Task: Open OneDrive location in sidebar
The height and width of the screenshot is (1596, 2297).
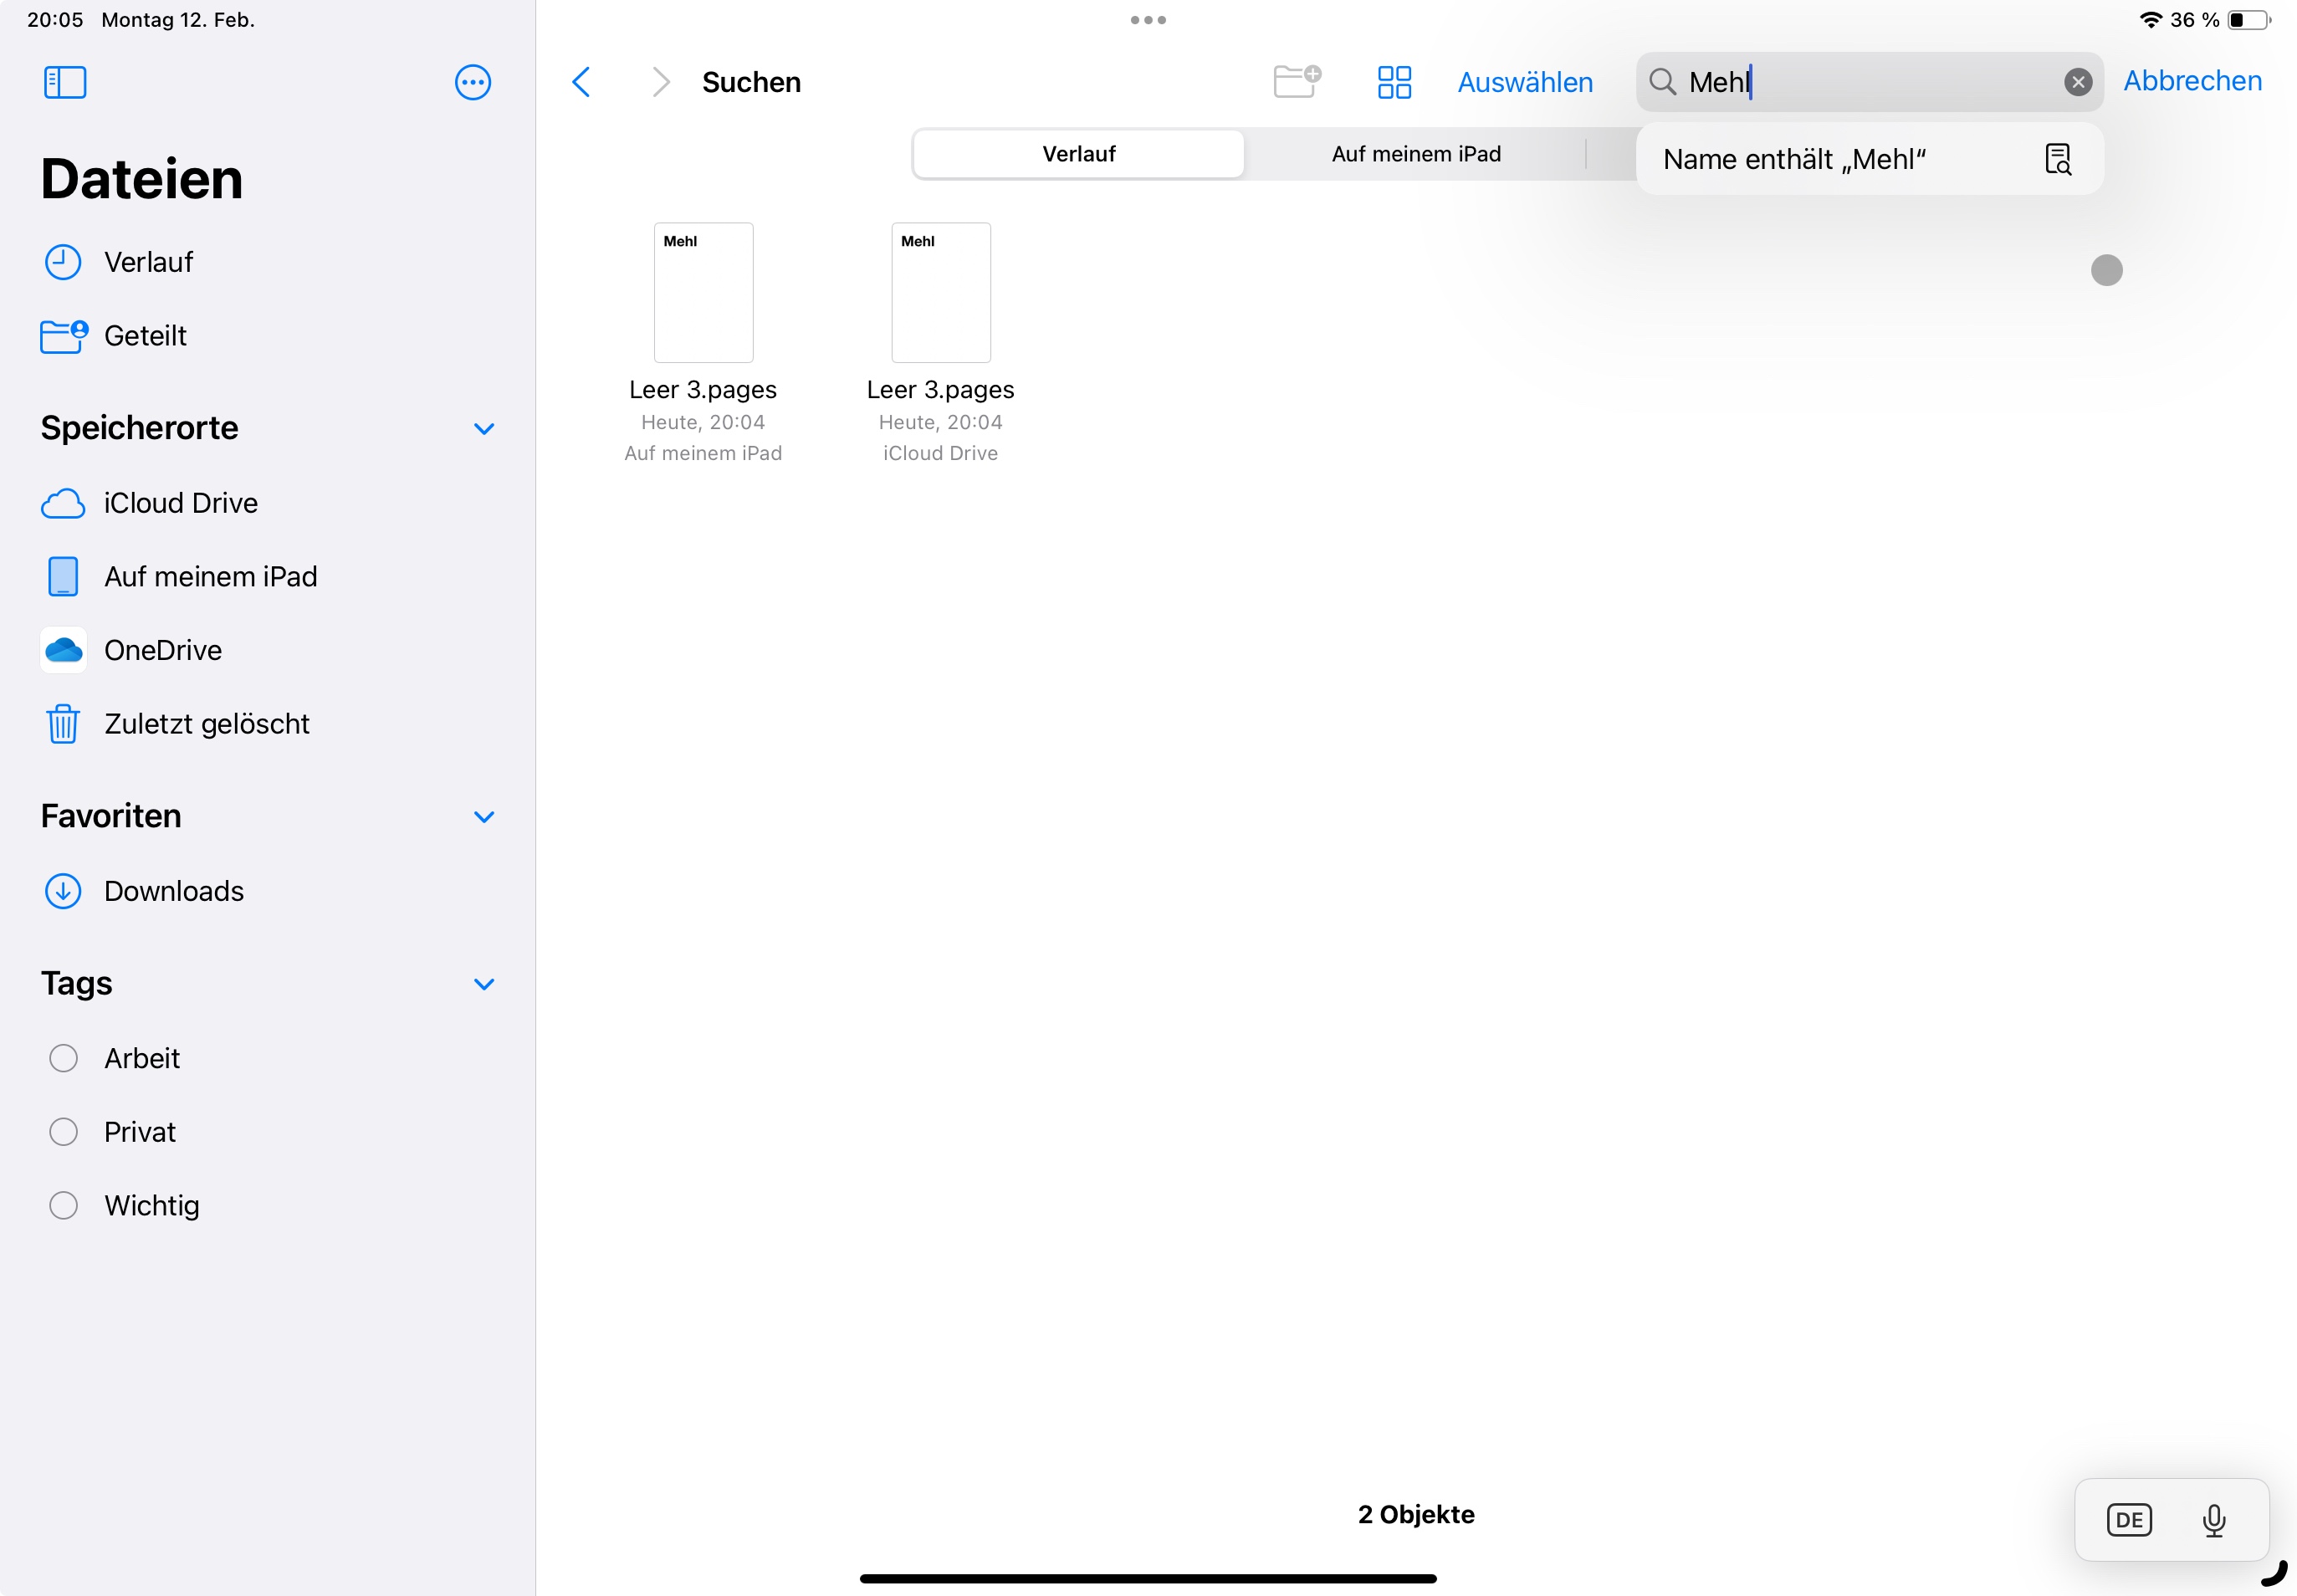Action: 162,650
